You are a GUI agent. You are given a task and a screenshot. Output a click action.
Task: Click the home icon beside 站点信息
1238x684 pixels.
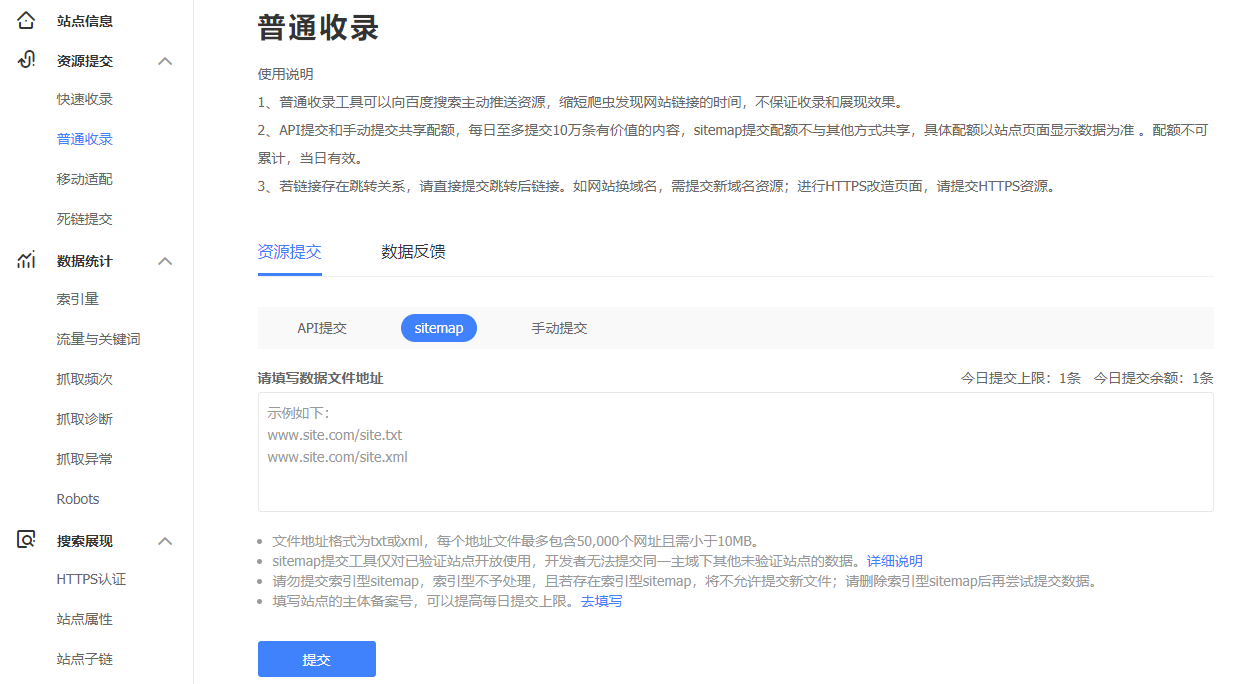point(27,20)
